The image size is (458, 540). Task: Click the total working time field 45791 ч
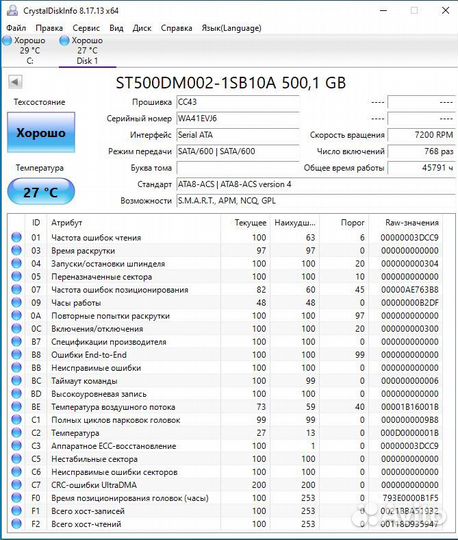tap(421, 168)
